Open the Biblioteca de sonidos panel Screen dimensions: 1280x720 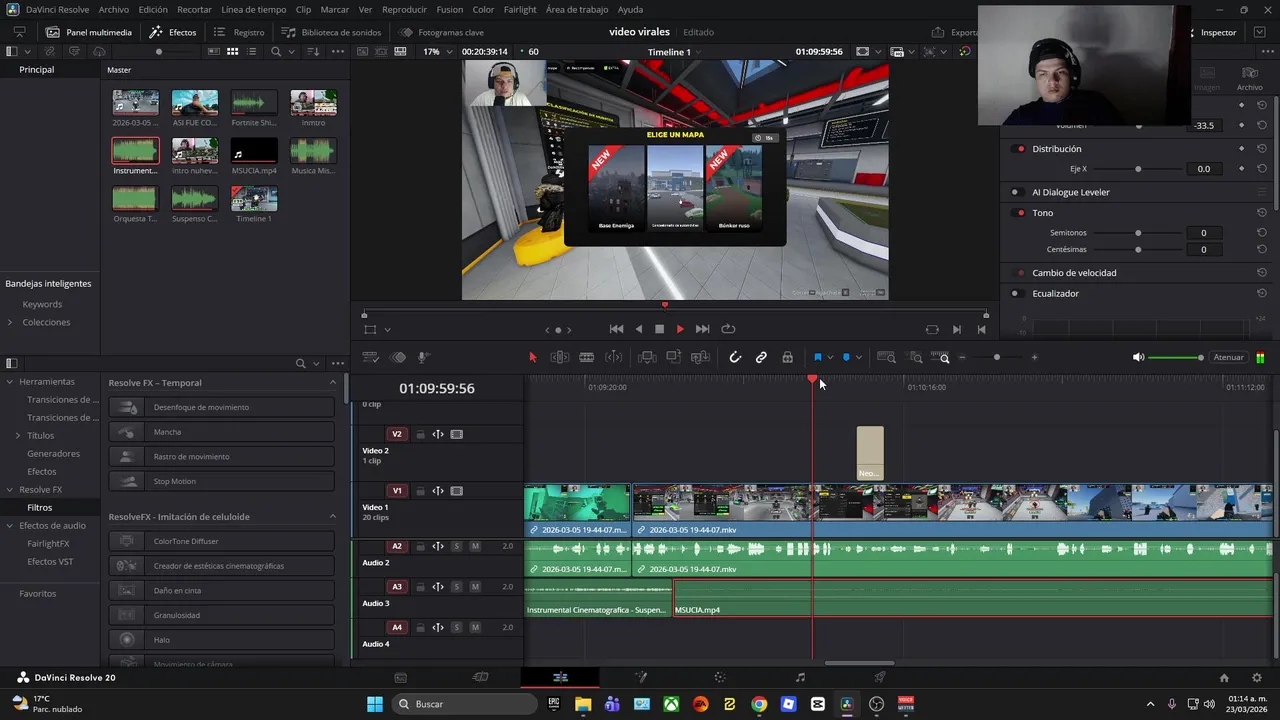coord(331,32)
